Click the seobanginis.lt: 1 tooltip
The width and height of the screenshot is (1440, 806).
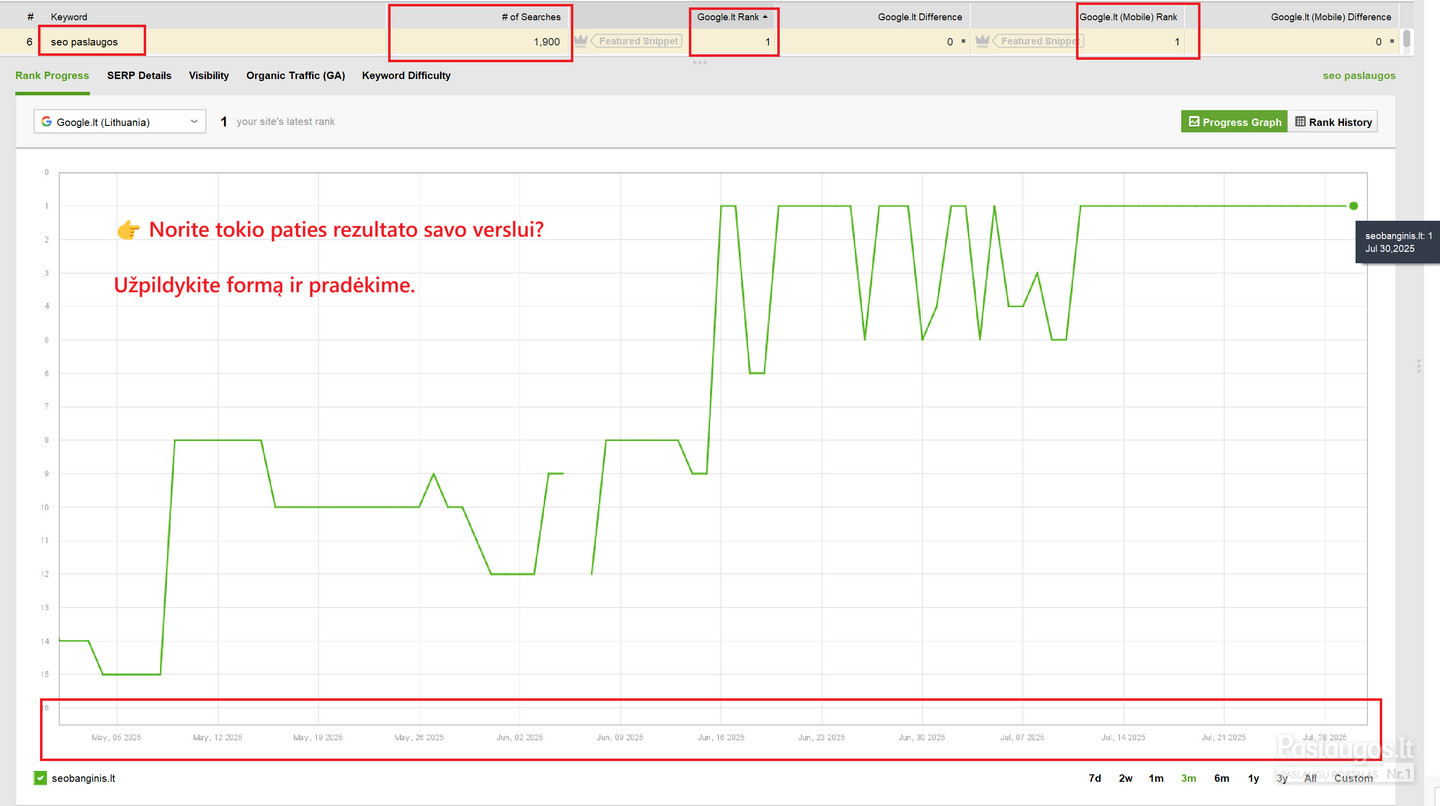coord(1397,242)
